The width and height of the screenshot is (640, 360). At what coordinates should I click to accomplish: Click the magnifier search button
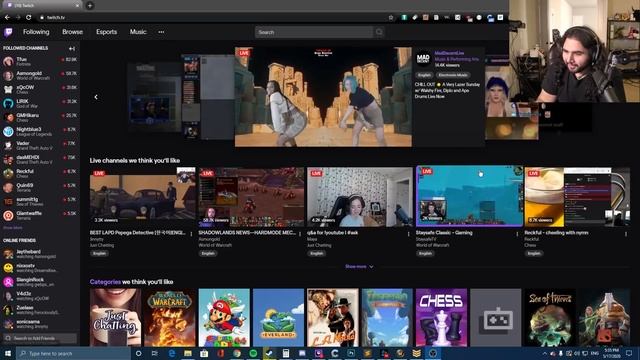click(379, 32)
